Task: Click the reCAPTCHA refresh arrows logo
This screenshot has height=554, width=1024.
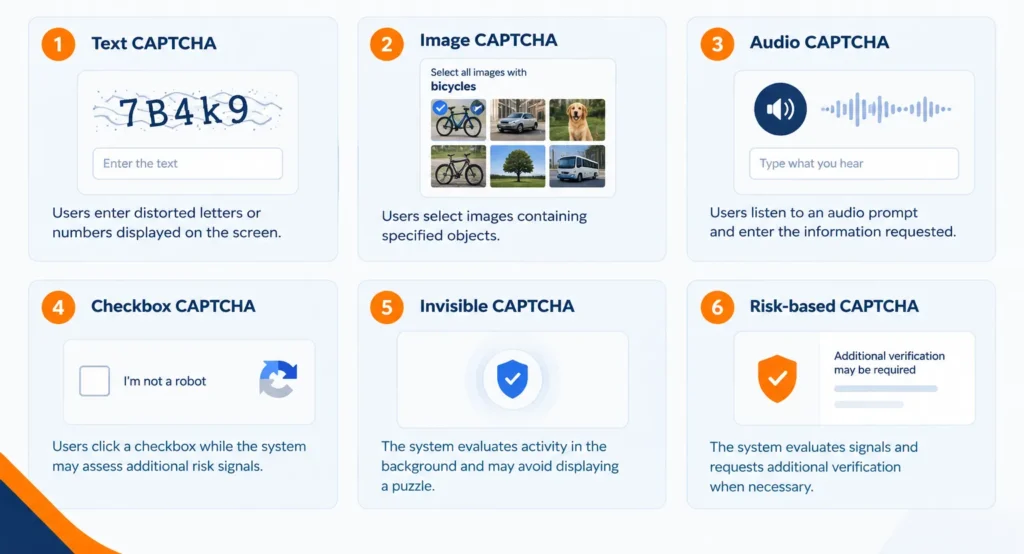Action: point(278,379)
